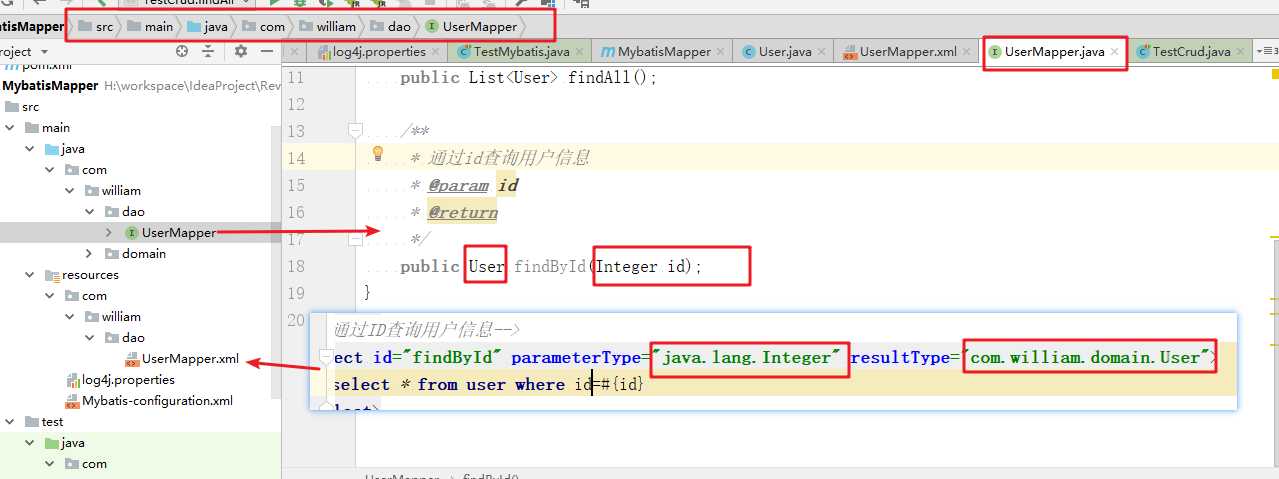1279x479 pixels.
Task: Close the log4j.properties editor tab
Action: (437, 52)
